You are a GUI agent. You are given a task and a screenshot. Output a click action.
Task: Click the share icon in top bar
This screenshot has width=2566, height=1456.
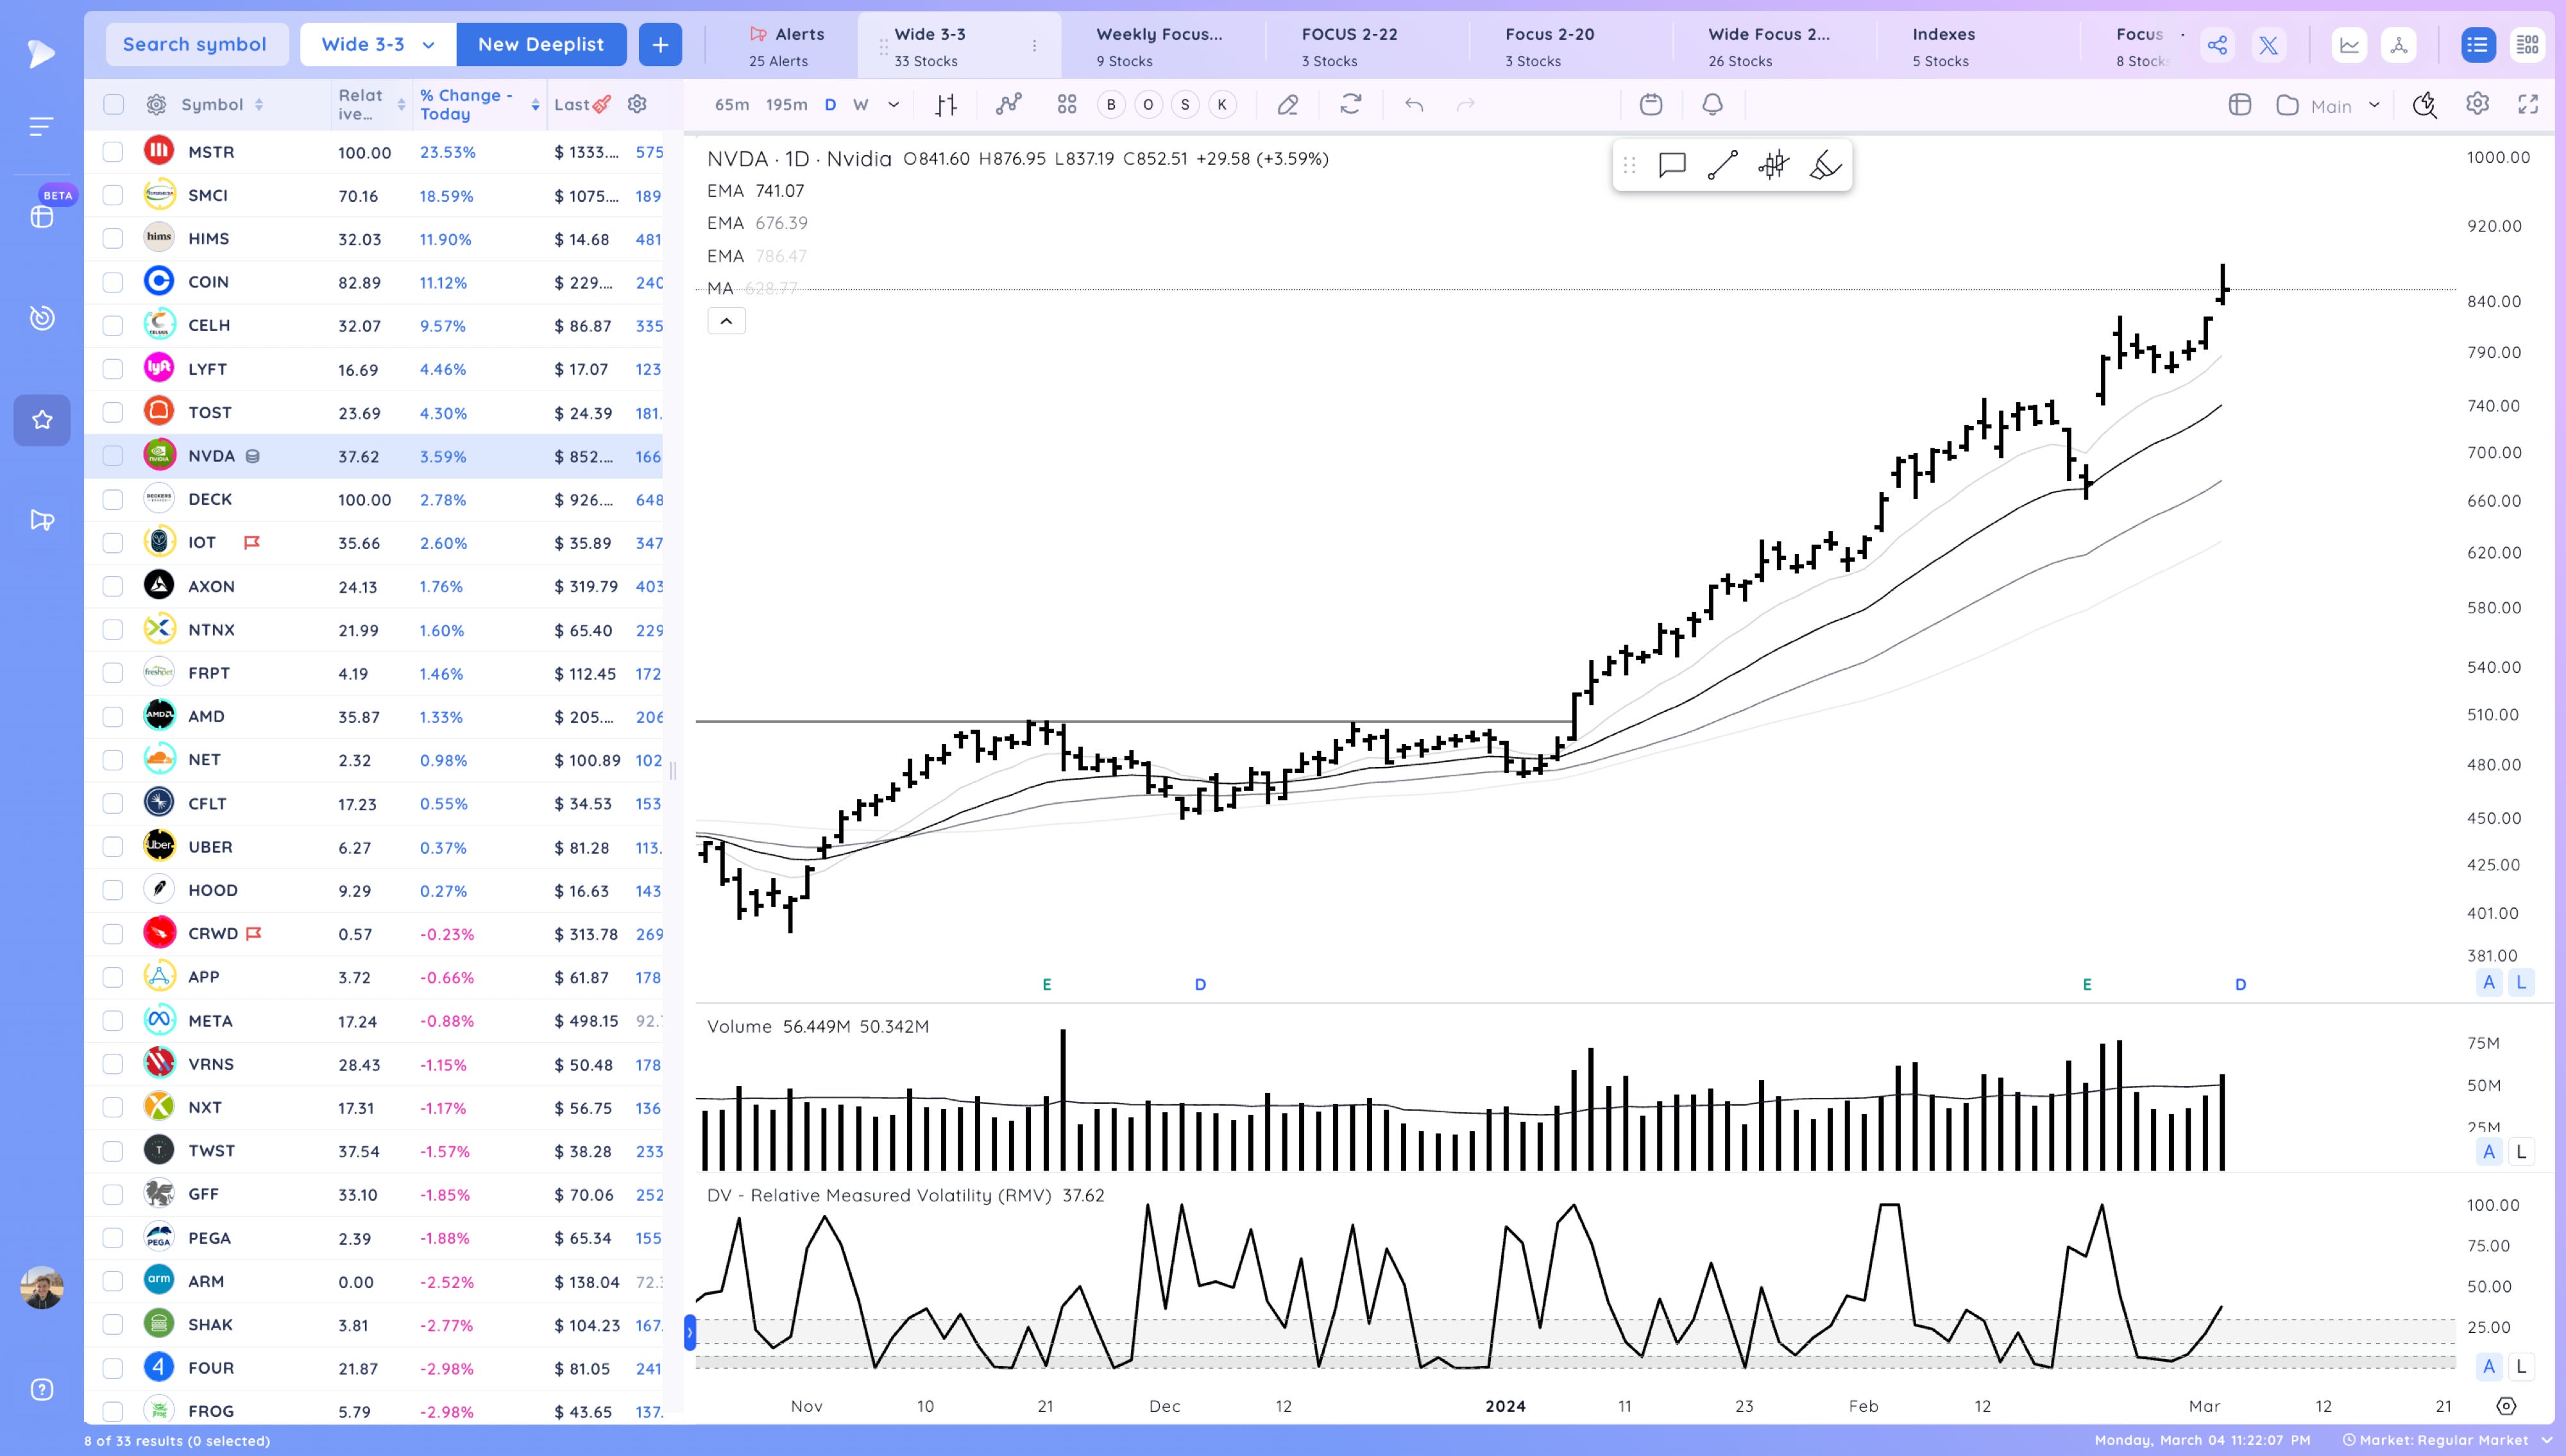[x=2217, y=45]
